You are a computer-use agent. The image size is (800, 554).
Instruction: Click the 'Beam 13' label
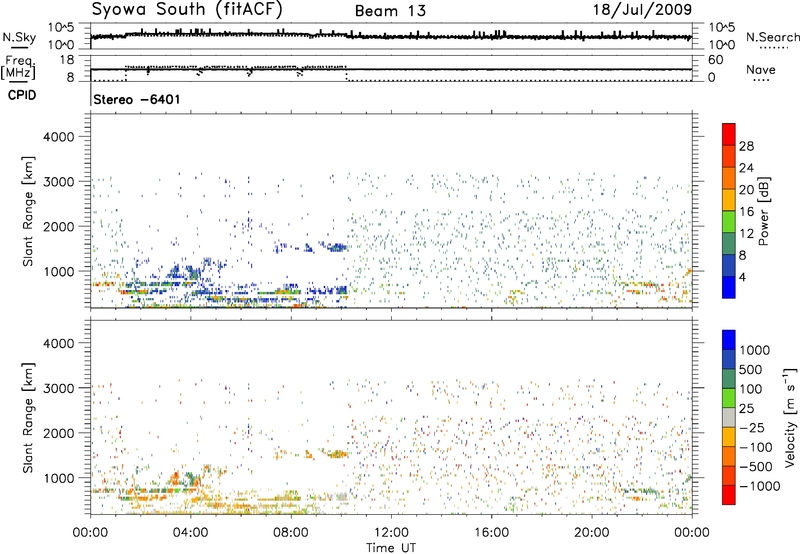[390, 11]
